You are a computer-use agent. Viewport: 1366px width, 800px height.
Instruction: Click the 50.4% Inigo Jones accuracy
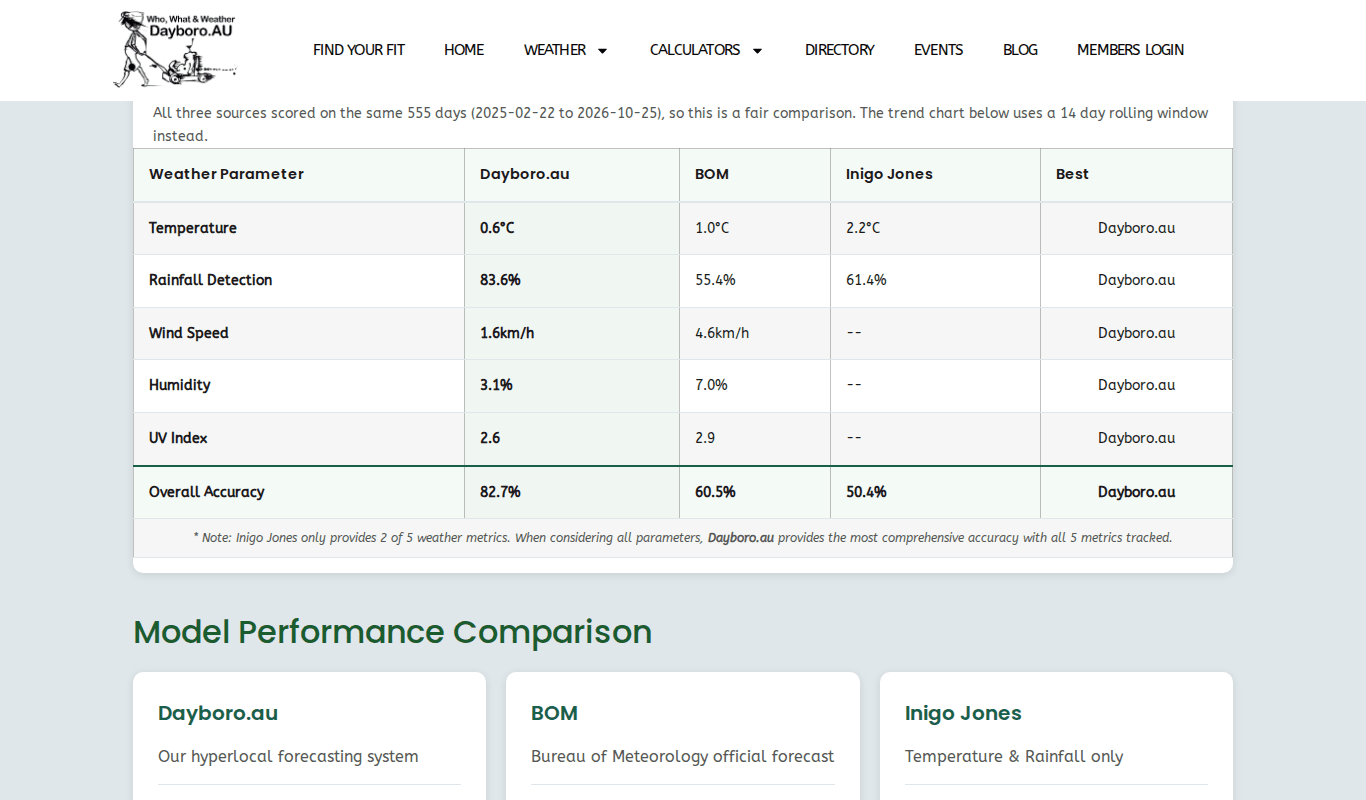pos(866,492)
